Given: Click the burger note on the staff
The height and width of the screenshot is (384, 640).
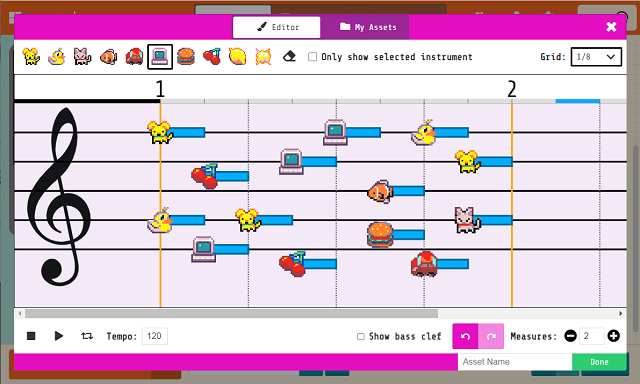Looking at the screenshot, I should point(380,235).
